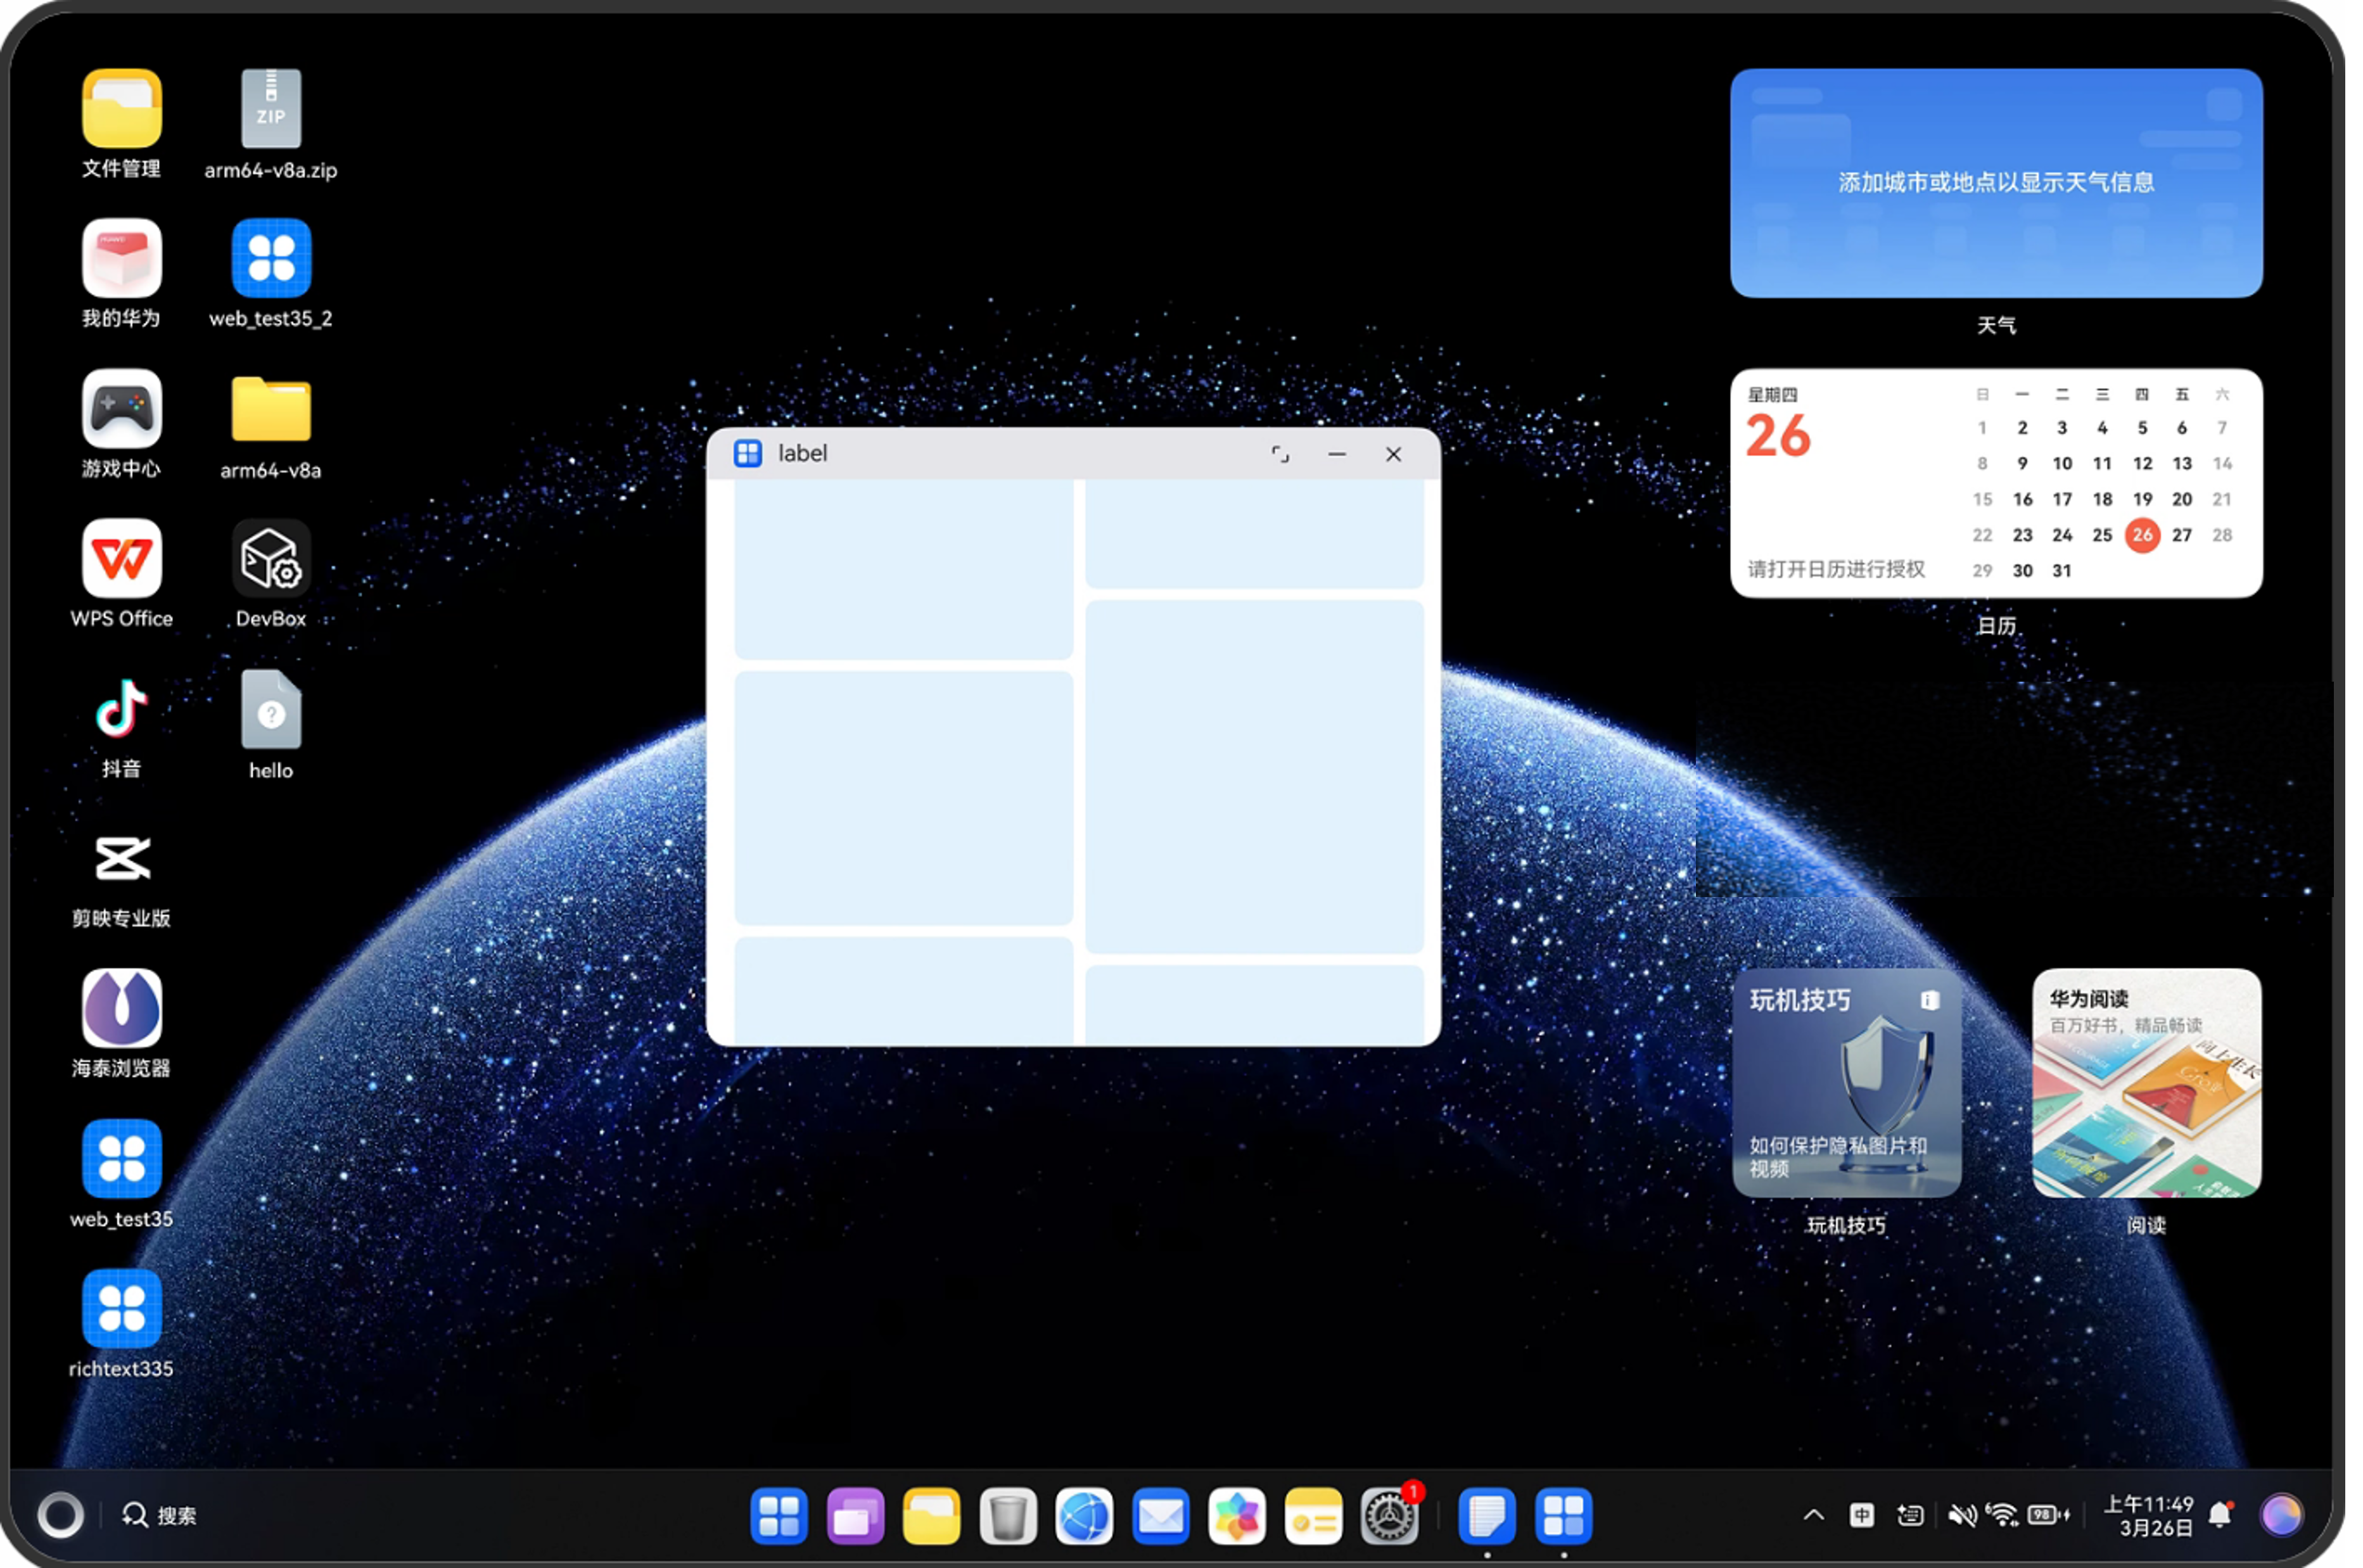Viewport: 2363px width, 1568px height.
Task: Click the tall right-column card in label window
Action: coord(1254,777)
